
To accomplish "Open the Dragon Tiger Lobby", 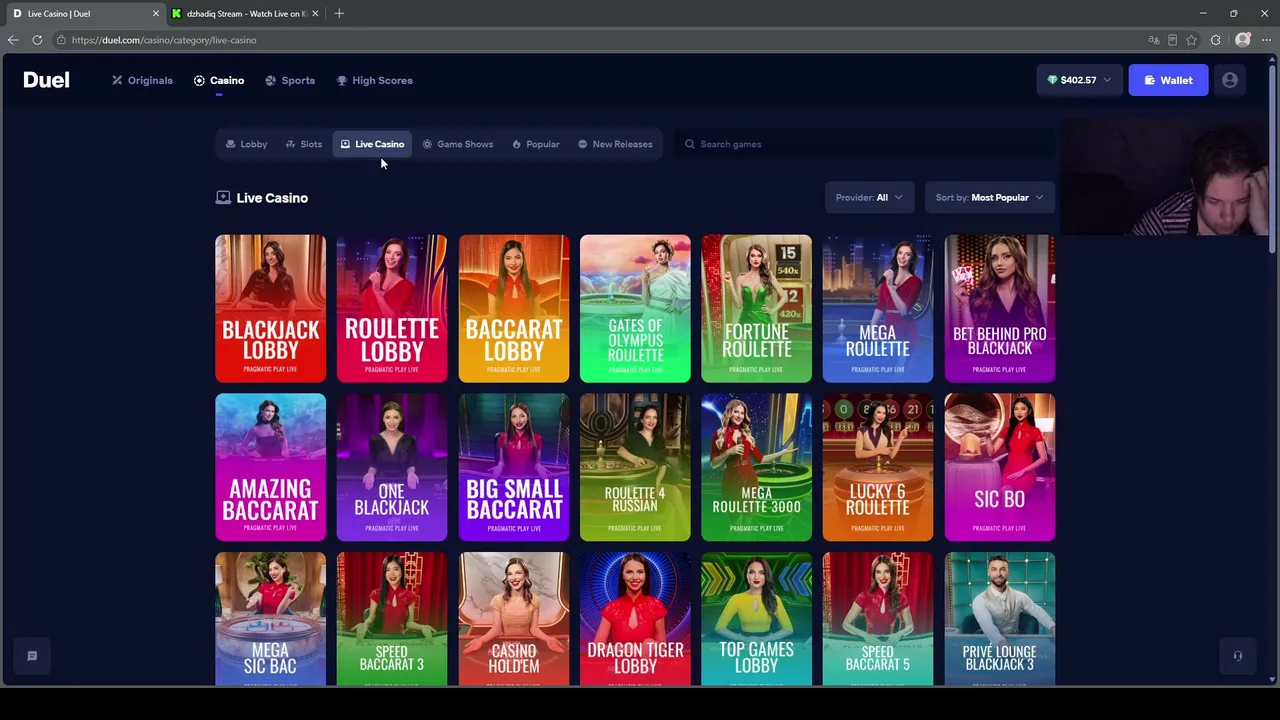I will [635, 619].
